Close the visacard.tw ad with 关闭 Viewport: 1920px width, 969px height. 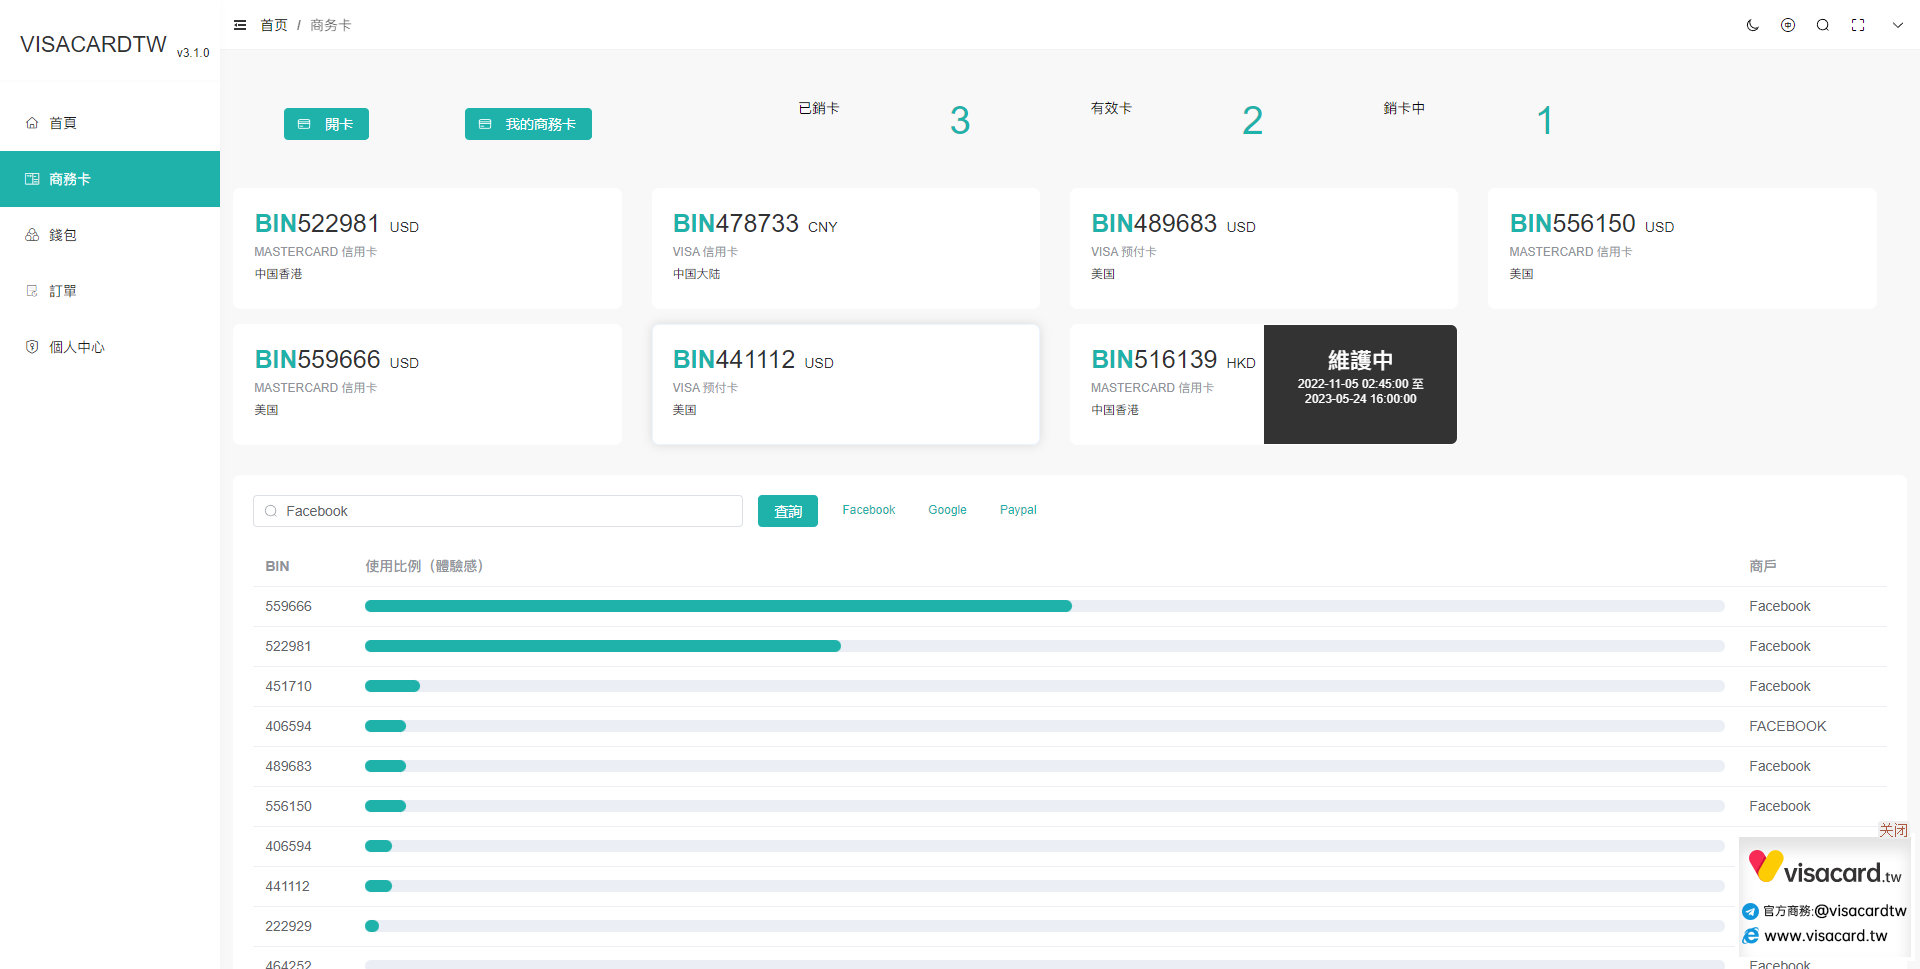[1893, 830]
